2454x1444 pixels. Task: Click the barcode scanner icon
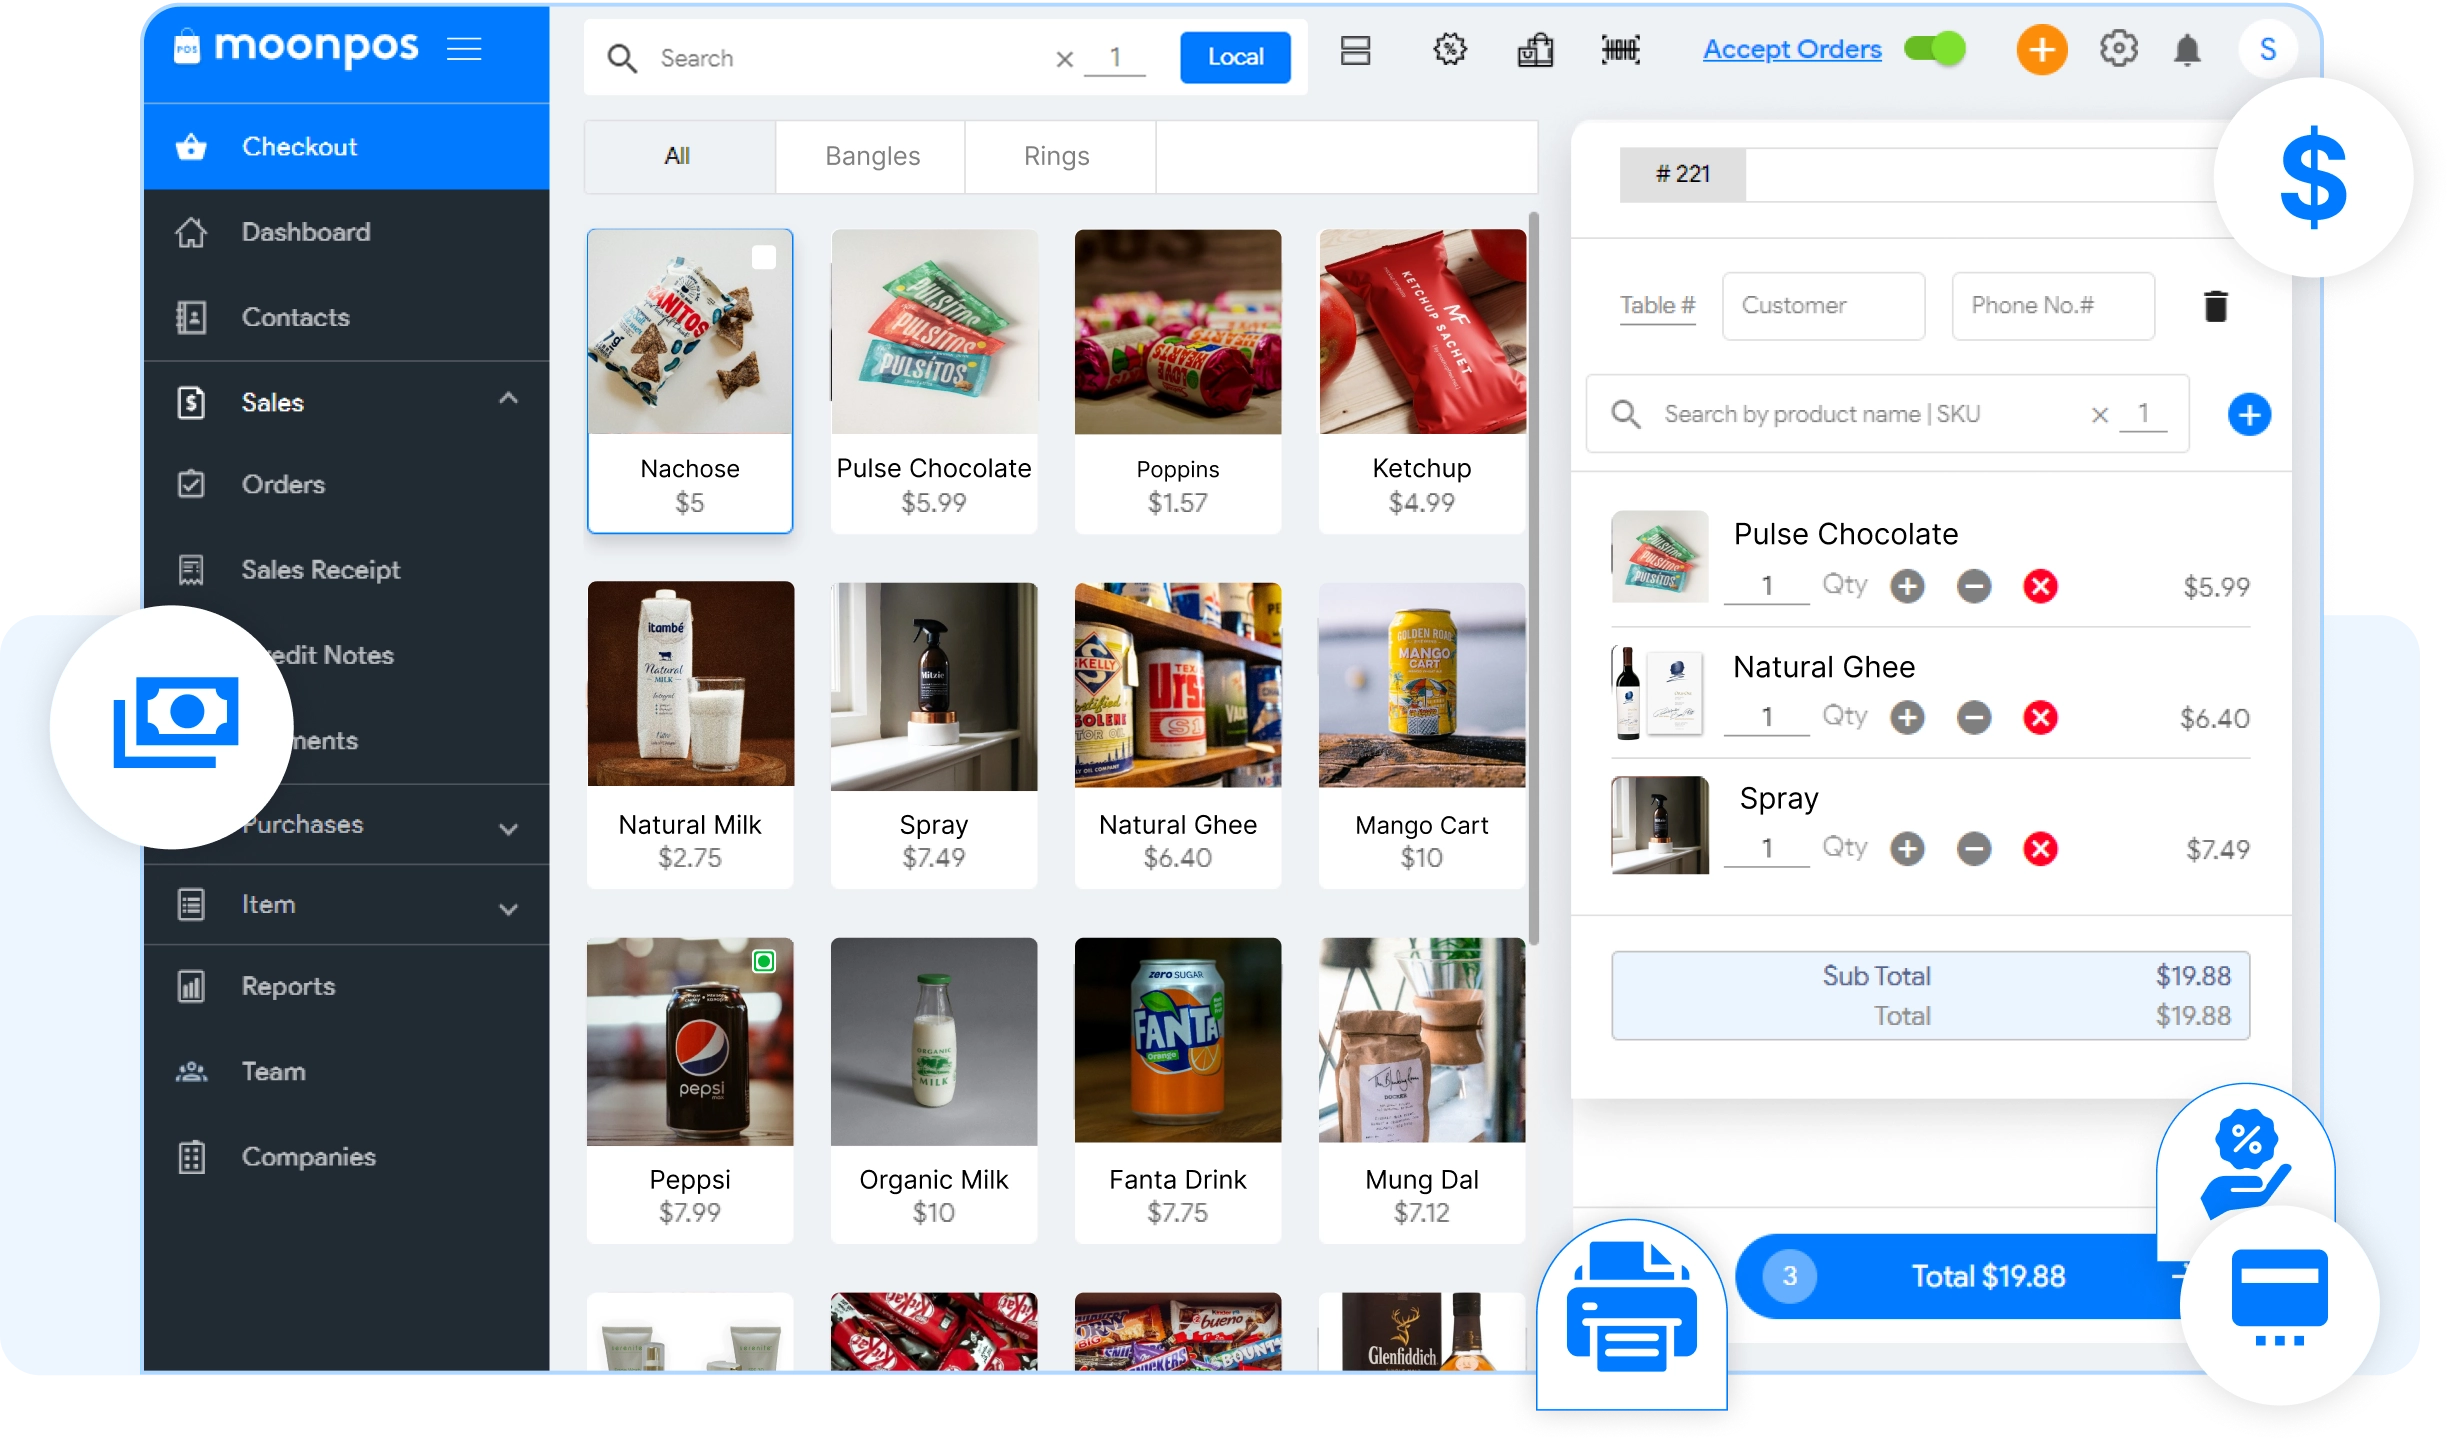[x=1620, y=50]
